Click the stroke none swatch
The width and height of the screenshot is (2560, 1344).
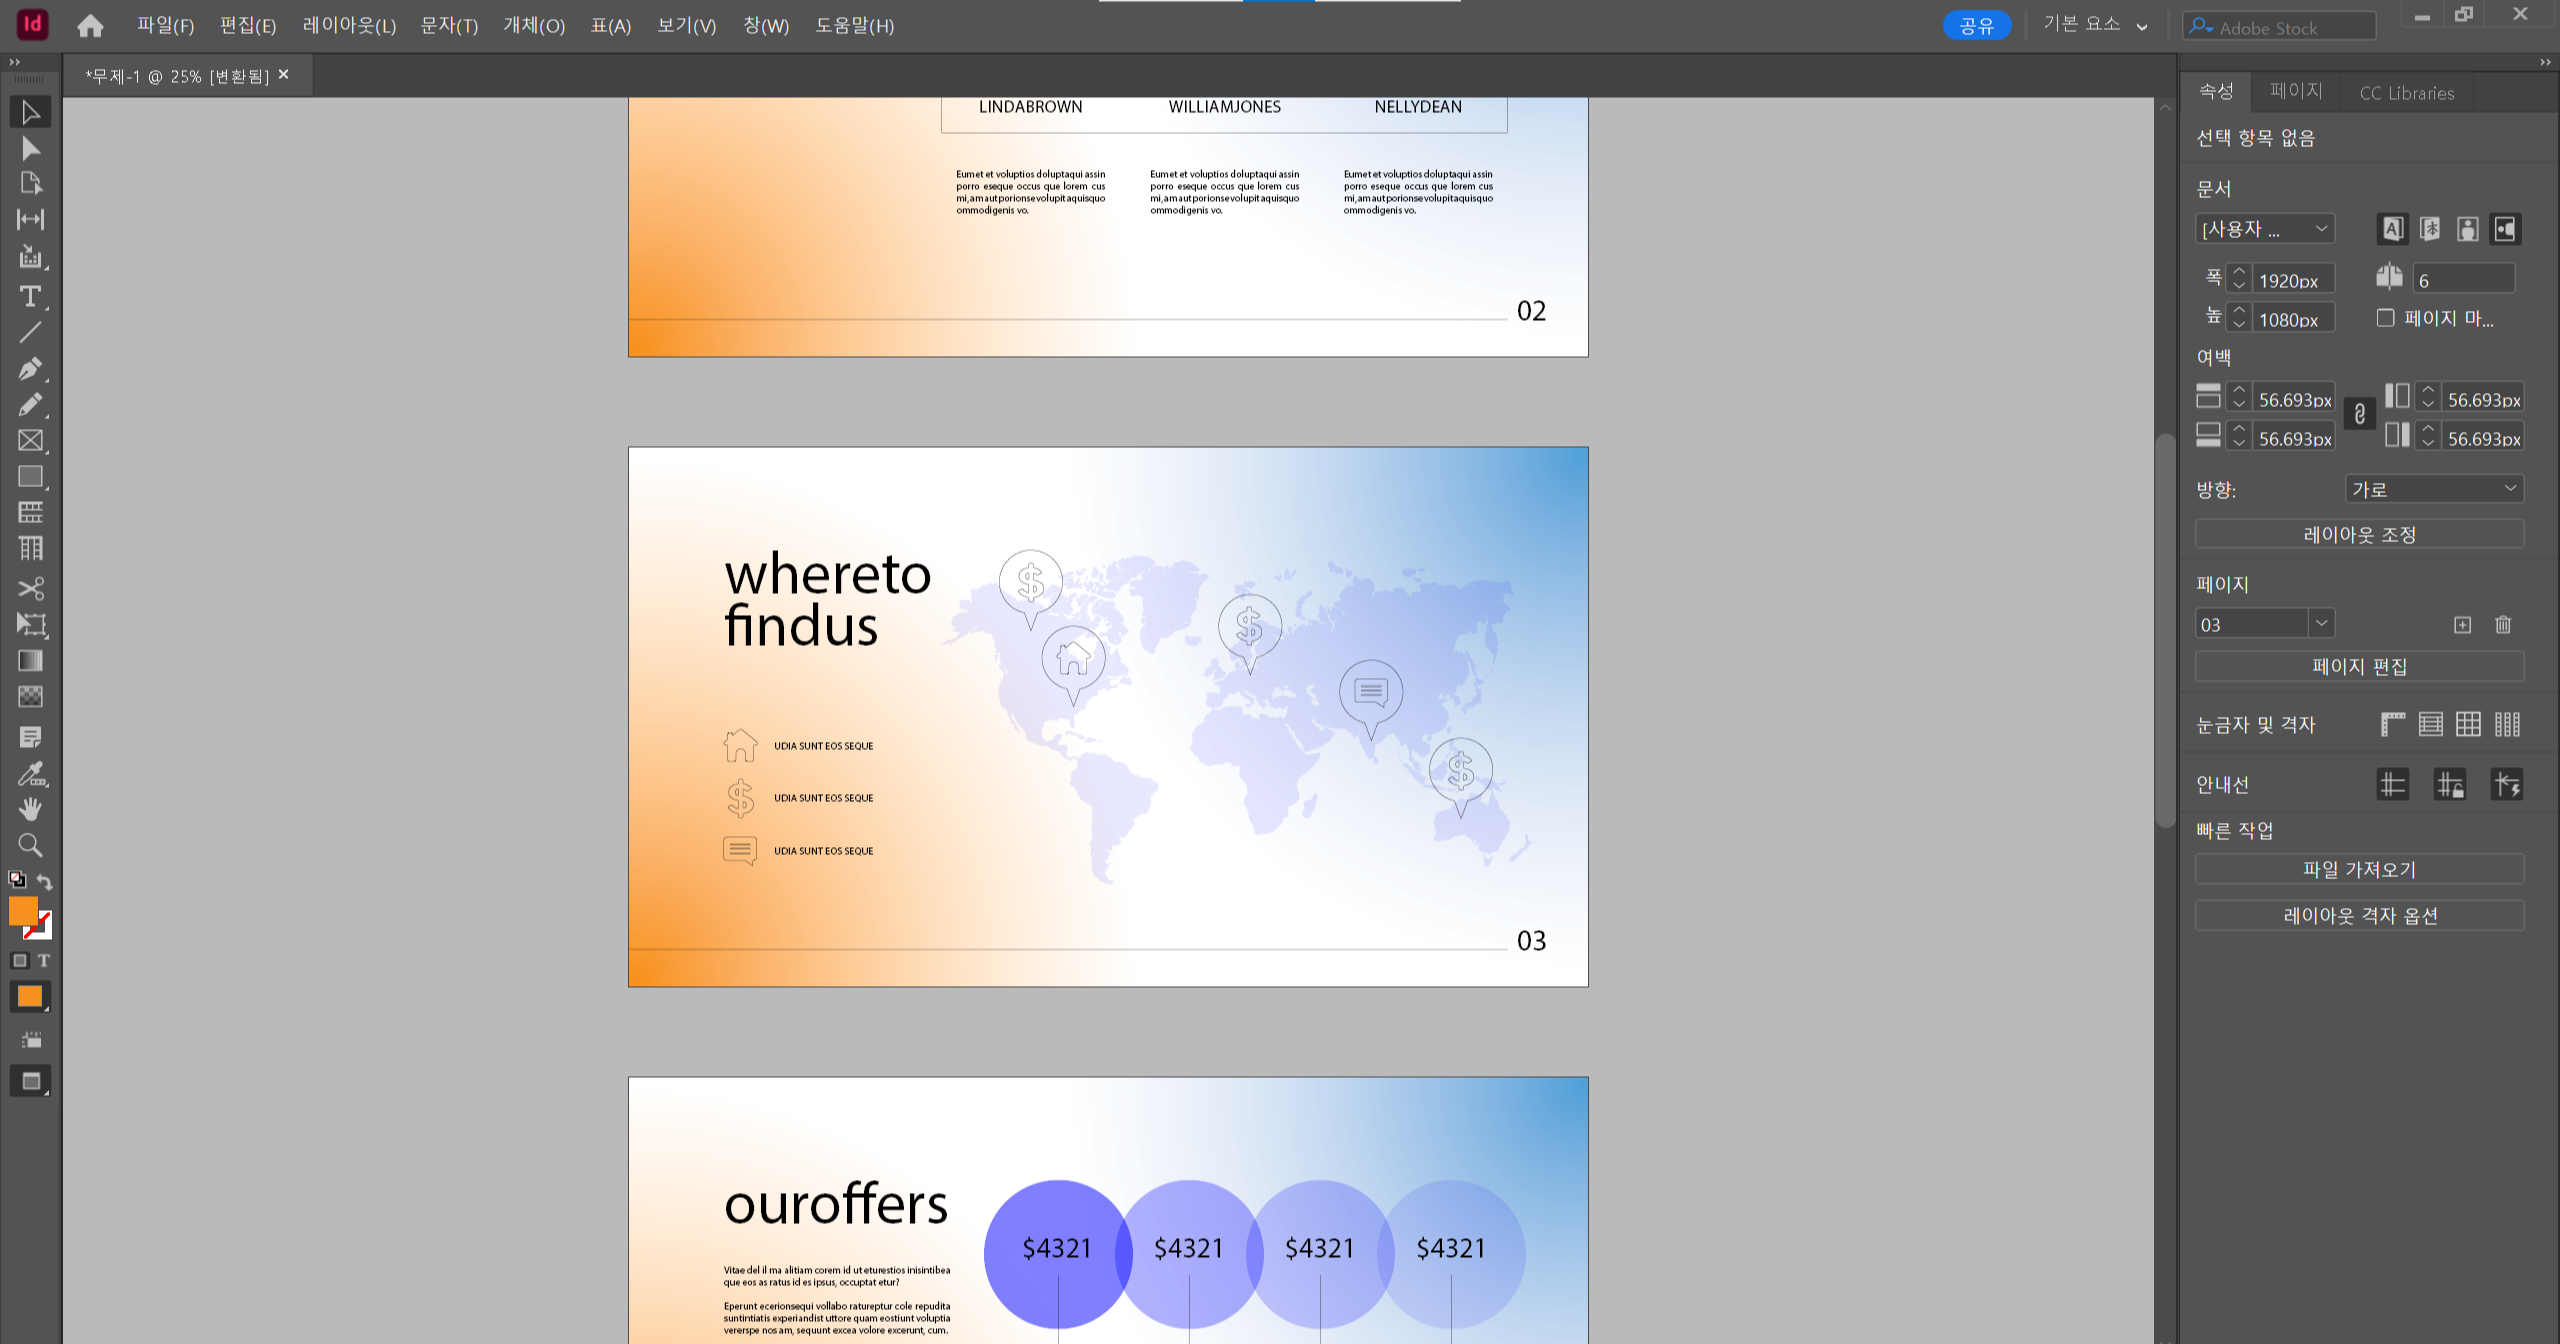(41, 928)
